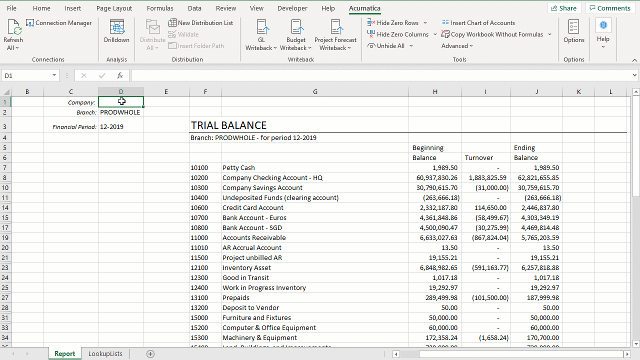Click Insert Chart of Accounts

coord(478,23)
